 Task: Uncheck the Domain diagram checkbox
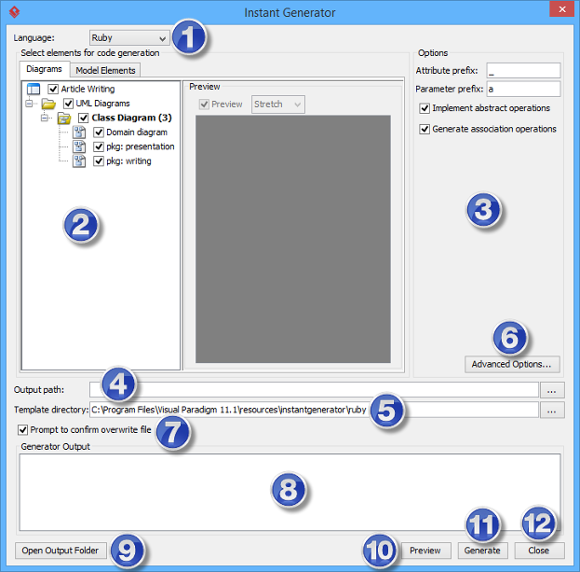pyautogui.click(x=98, y=132)
